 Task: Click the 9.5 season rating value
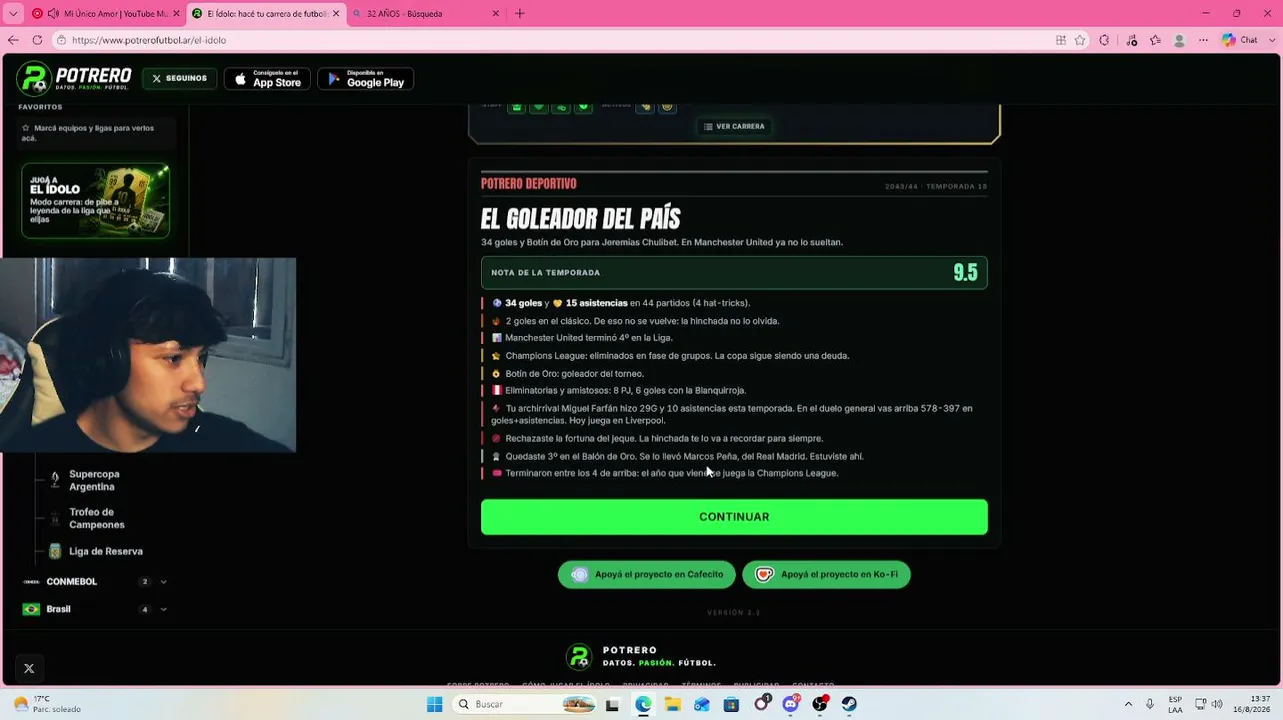(965, 273)
